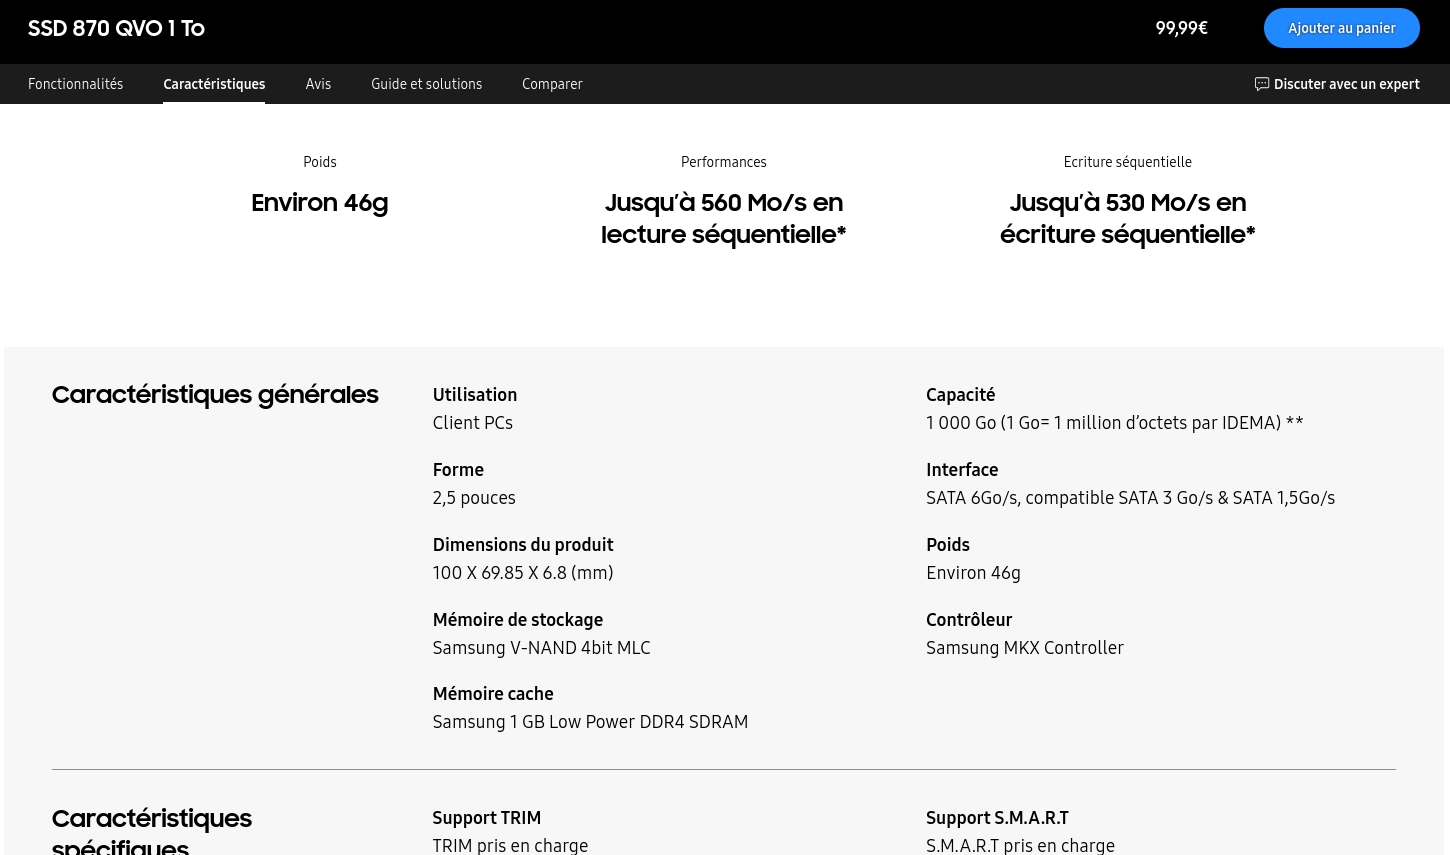This screenshot has height=855, width=1450.
Task: Click the 560 Mo/s lecture séquentielle headline
Action: tap(723, 218)
